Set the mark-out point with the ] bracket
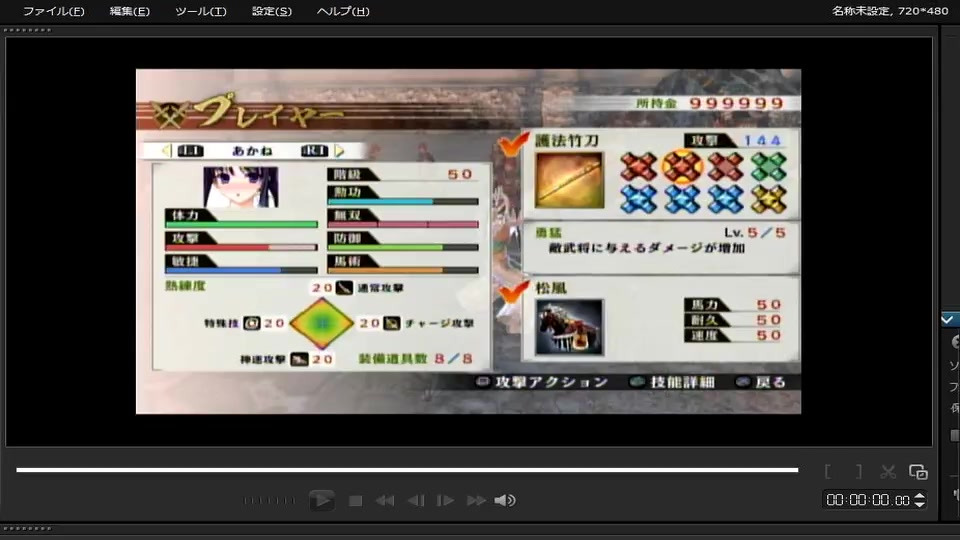The height and width of the screenshot is (540, 960). [x=859, y=471]
